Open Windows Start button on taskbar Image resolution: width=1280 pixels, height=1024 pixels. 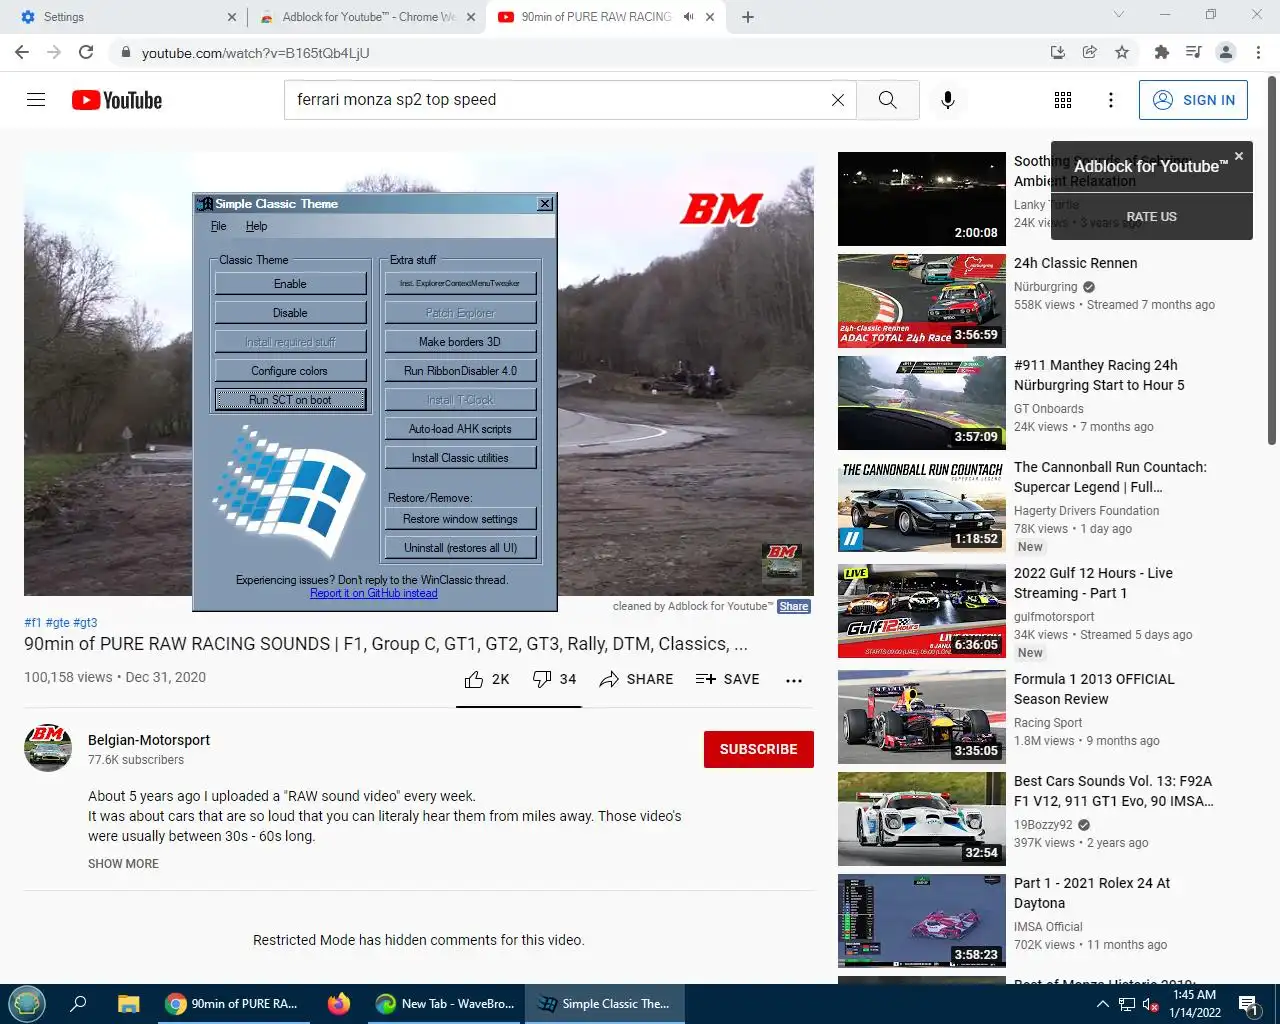[27, 1004]
